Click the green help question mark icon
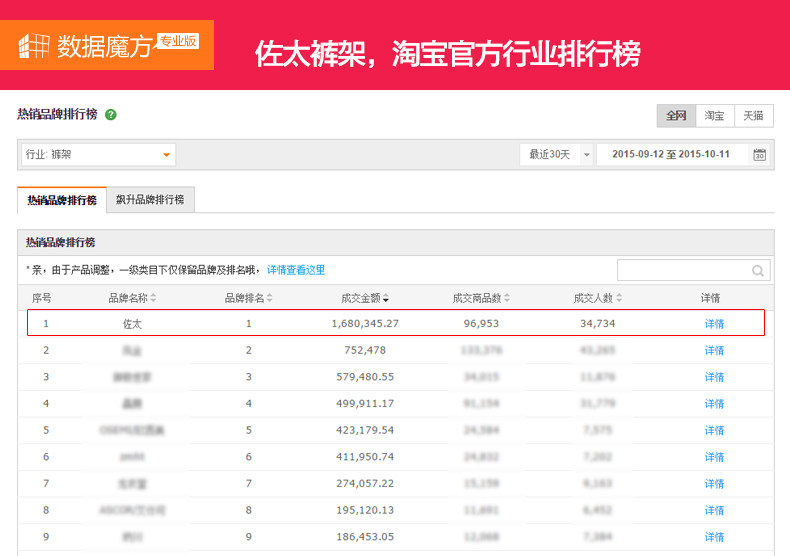 point(111,115)
